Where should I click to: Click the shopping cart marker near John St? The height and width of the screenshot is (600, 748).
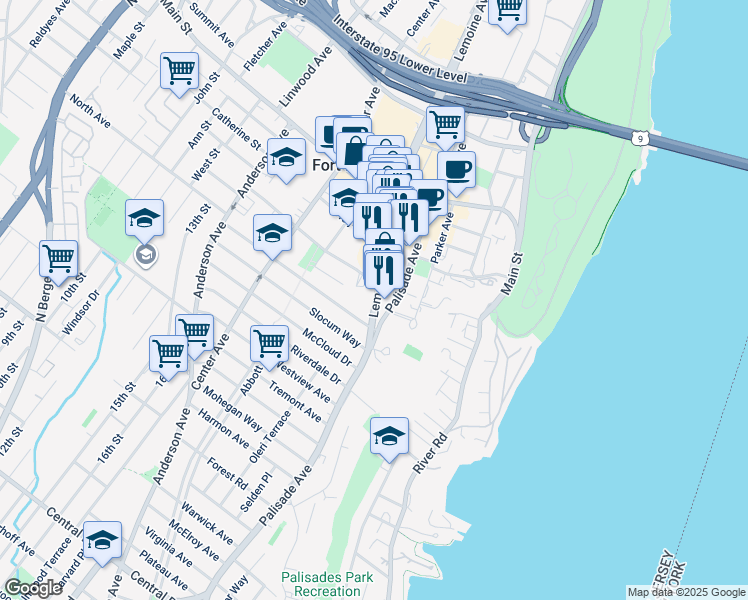179,74
